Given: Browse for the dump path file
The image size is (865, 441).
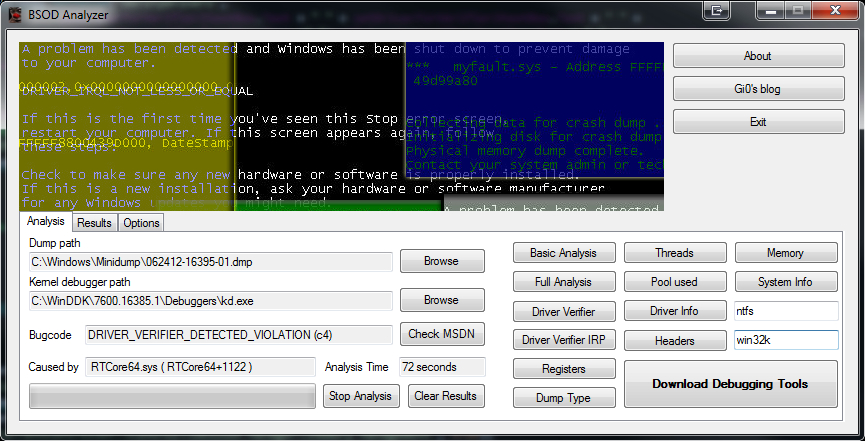Looking at the screenshot, I should (x=442, y=261).
